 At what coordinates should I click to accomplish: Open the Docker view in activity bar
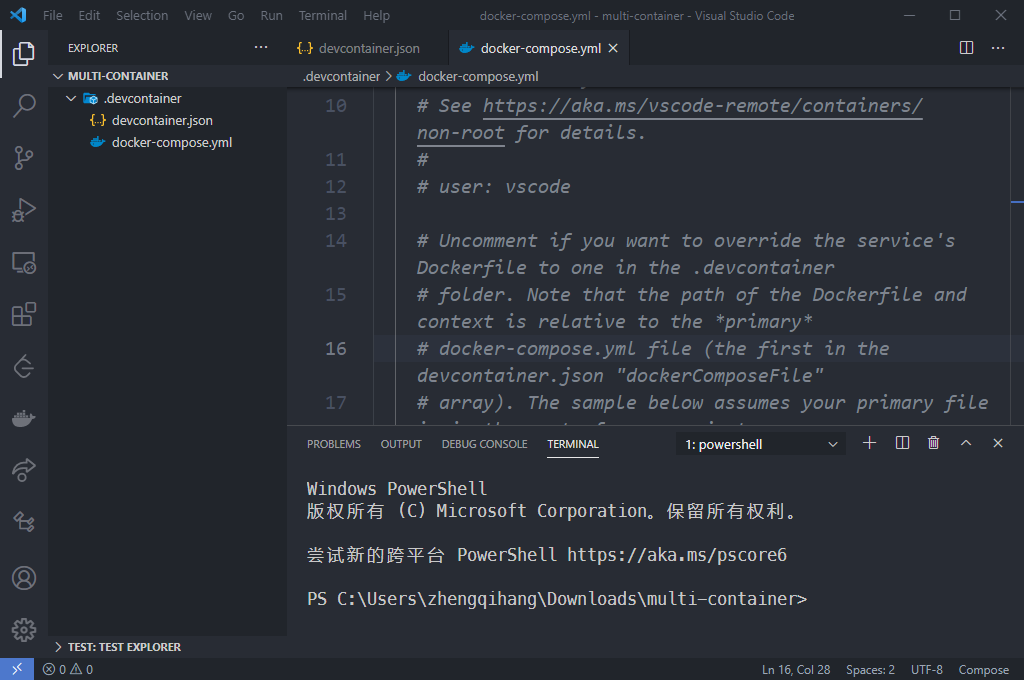coord(24,419)
